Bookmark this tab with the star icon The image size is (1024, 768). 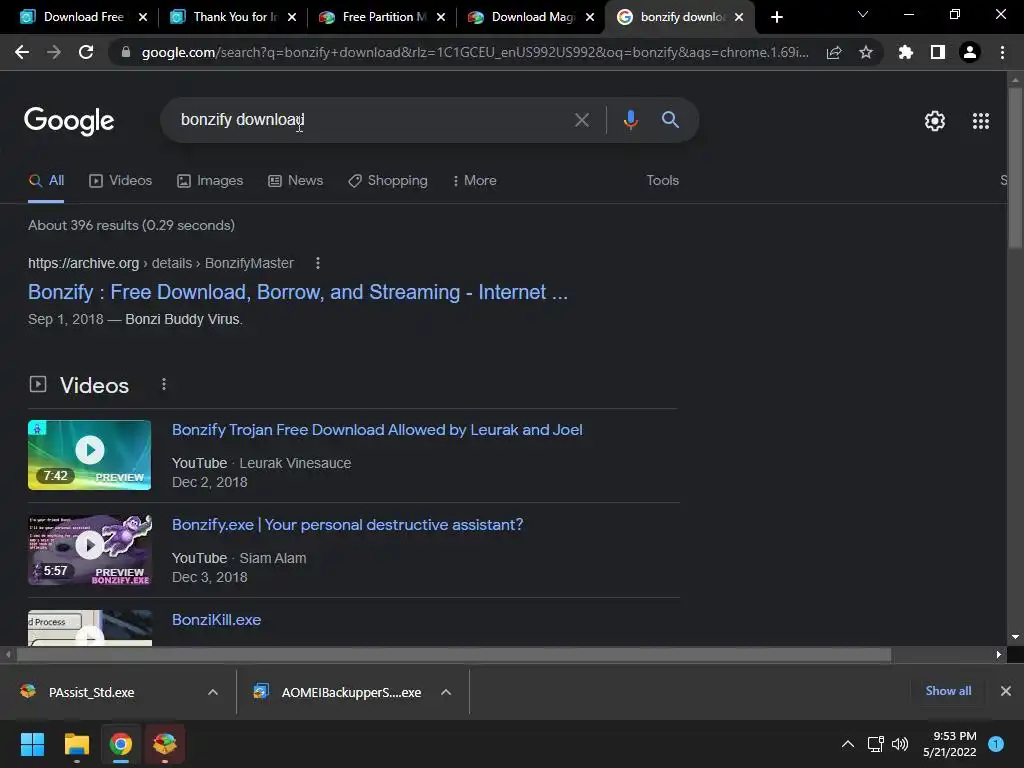point(866,52)
